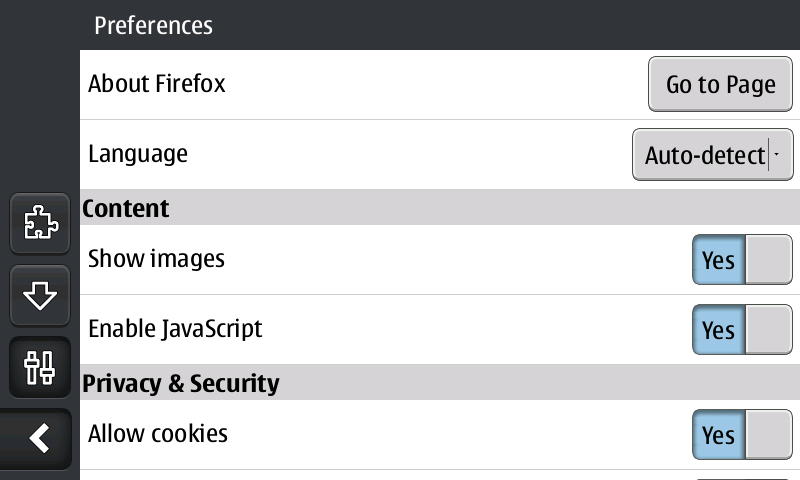Click the small arrow in the Language selector
The width and height of the screenshot is (800, 480).
(777, 154)
